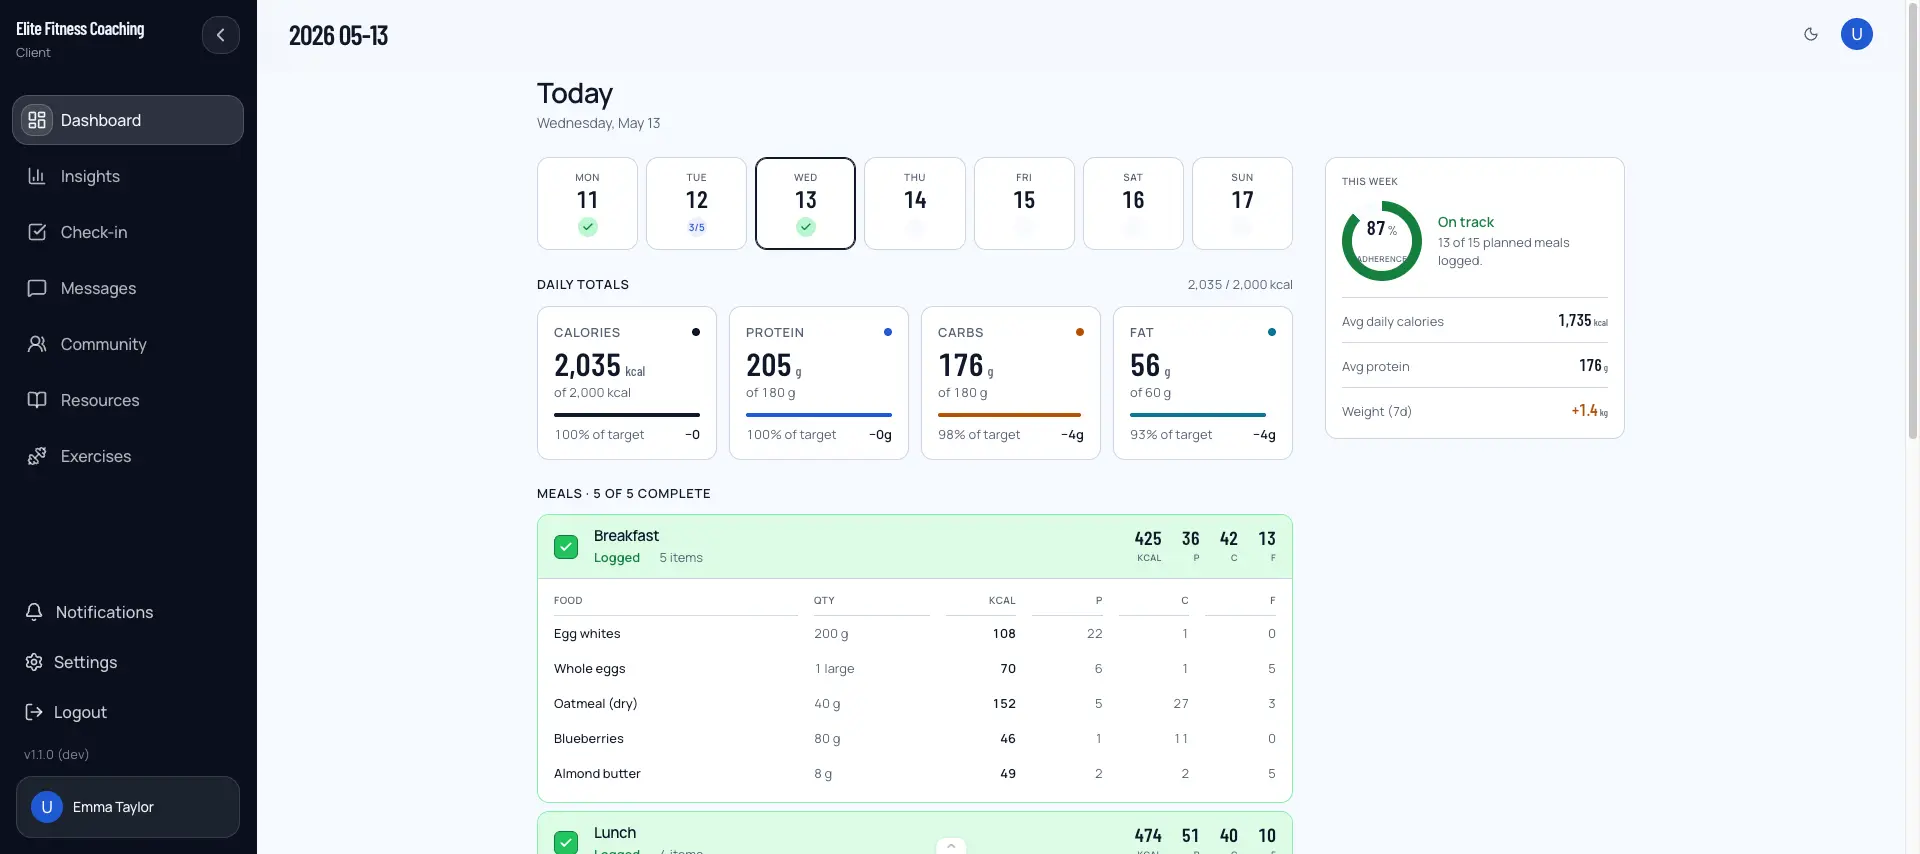This screenshot has height=854, width=1920.
Task: Click the Calories progress bar
Action: coord(627,415)
